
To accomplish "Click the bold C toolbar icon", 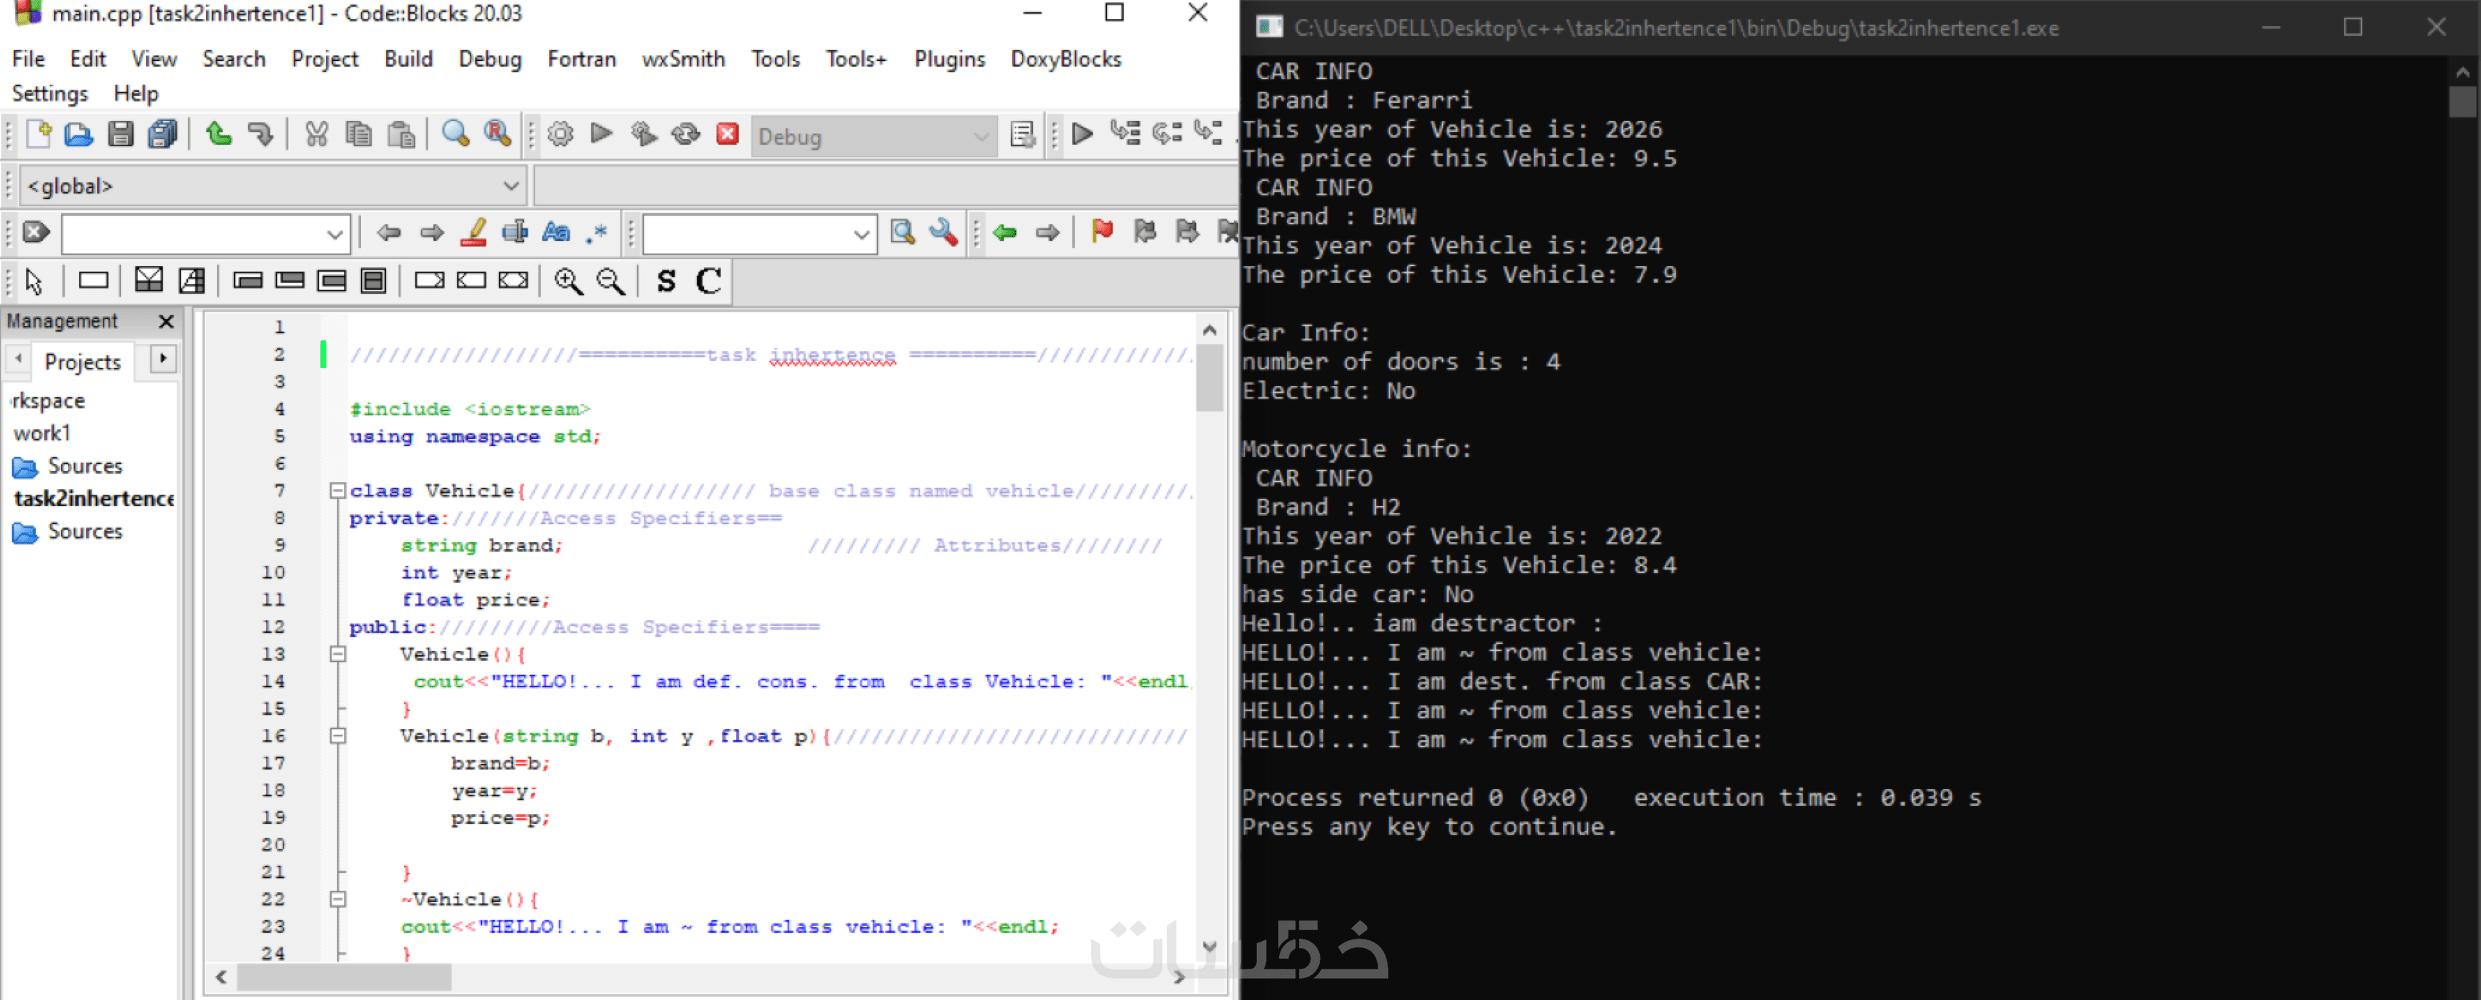I will (708, 282).
